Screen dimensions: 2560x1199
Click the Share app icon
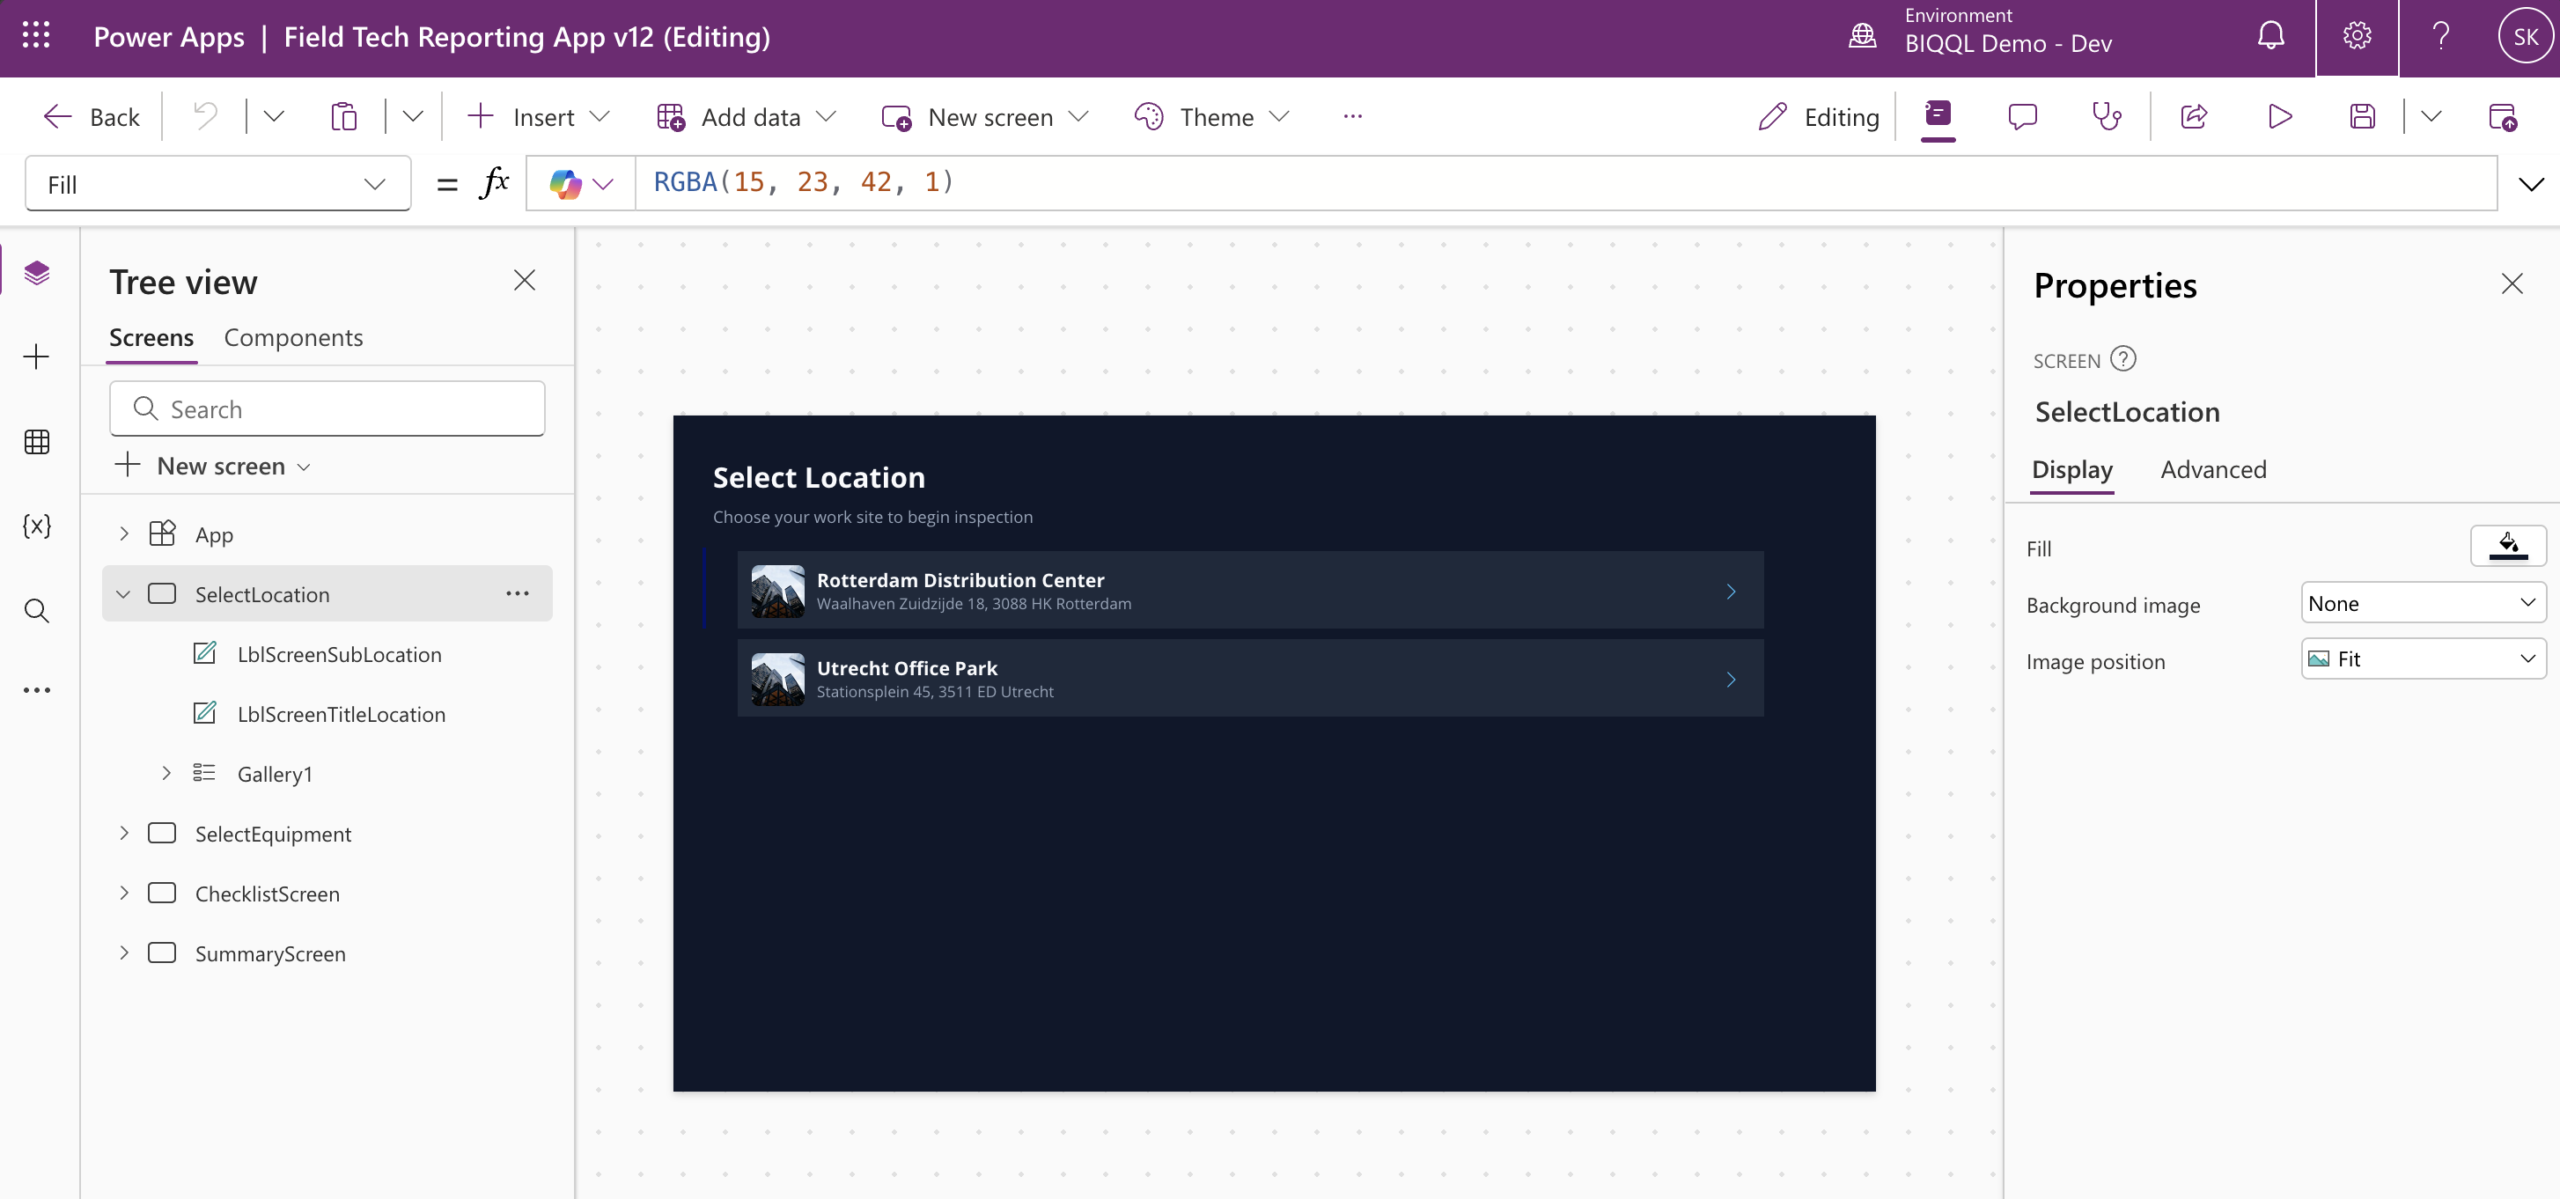(x=2194, y=116)
